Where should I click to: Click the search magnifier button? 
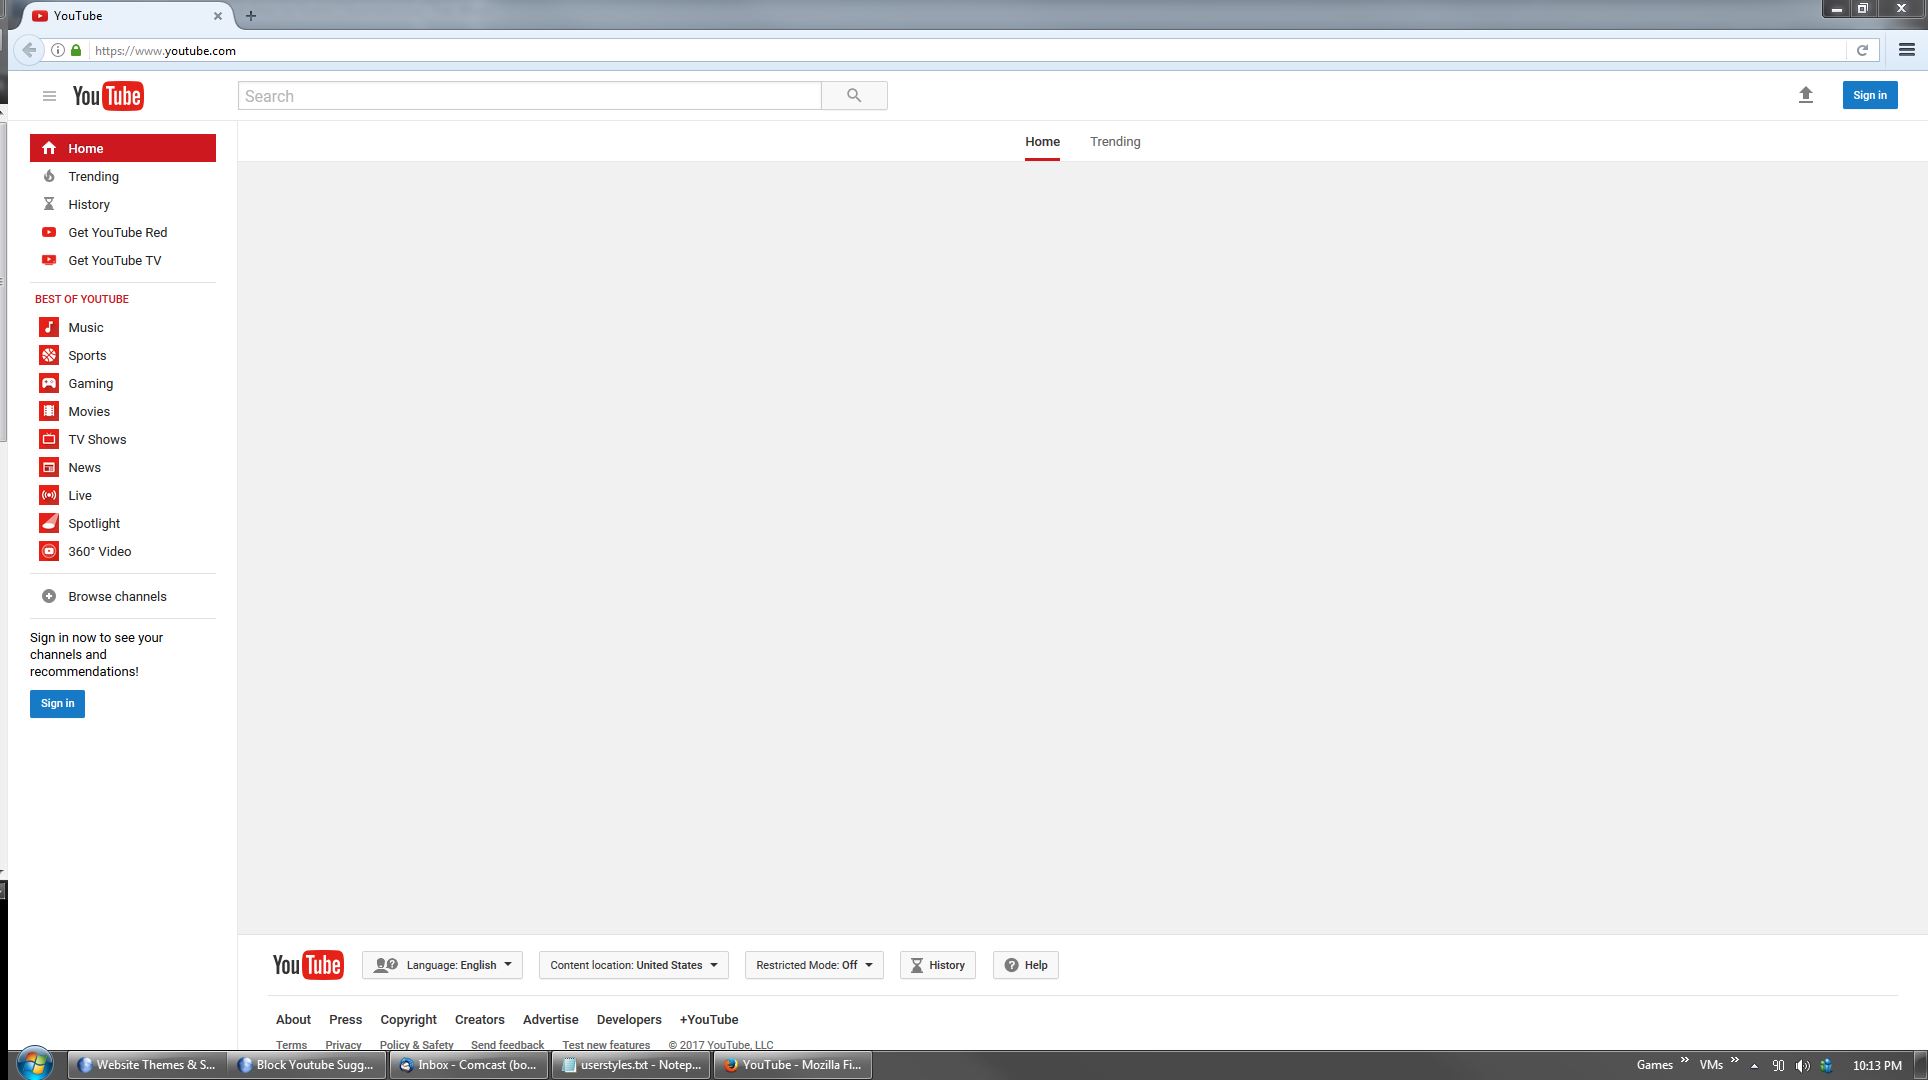[854, 96]
